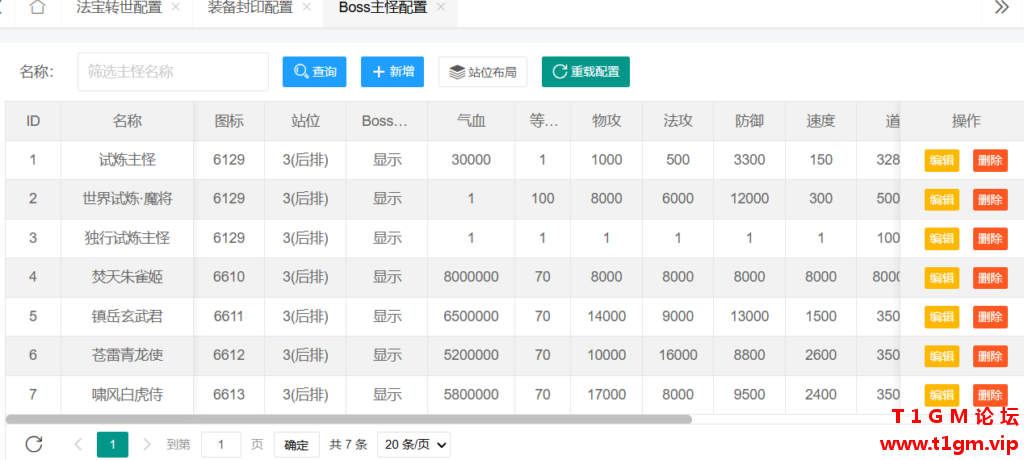Click the 物攻 value 17000

(x=607, y=395)
